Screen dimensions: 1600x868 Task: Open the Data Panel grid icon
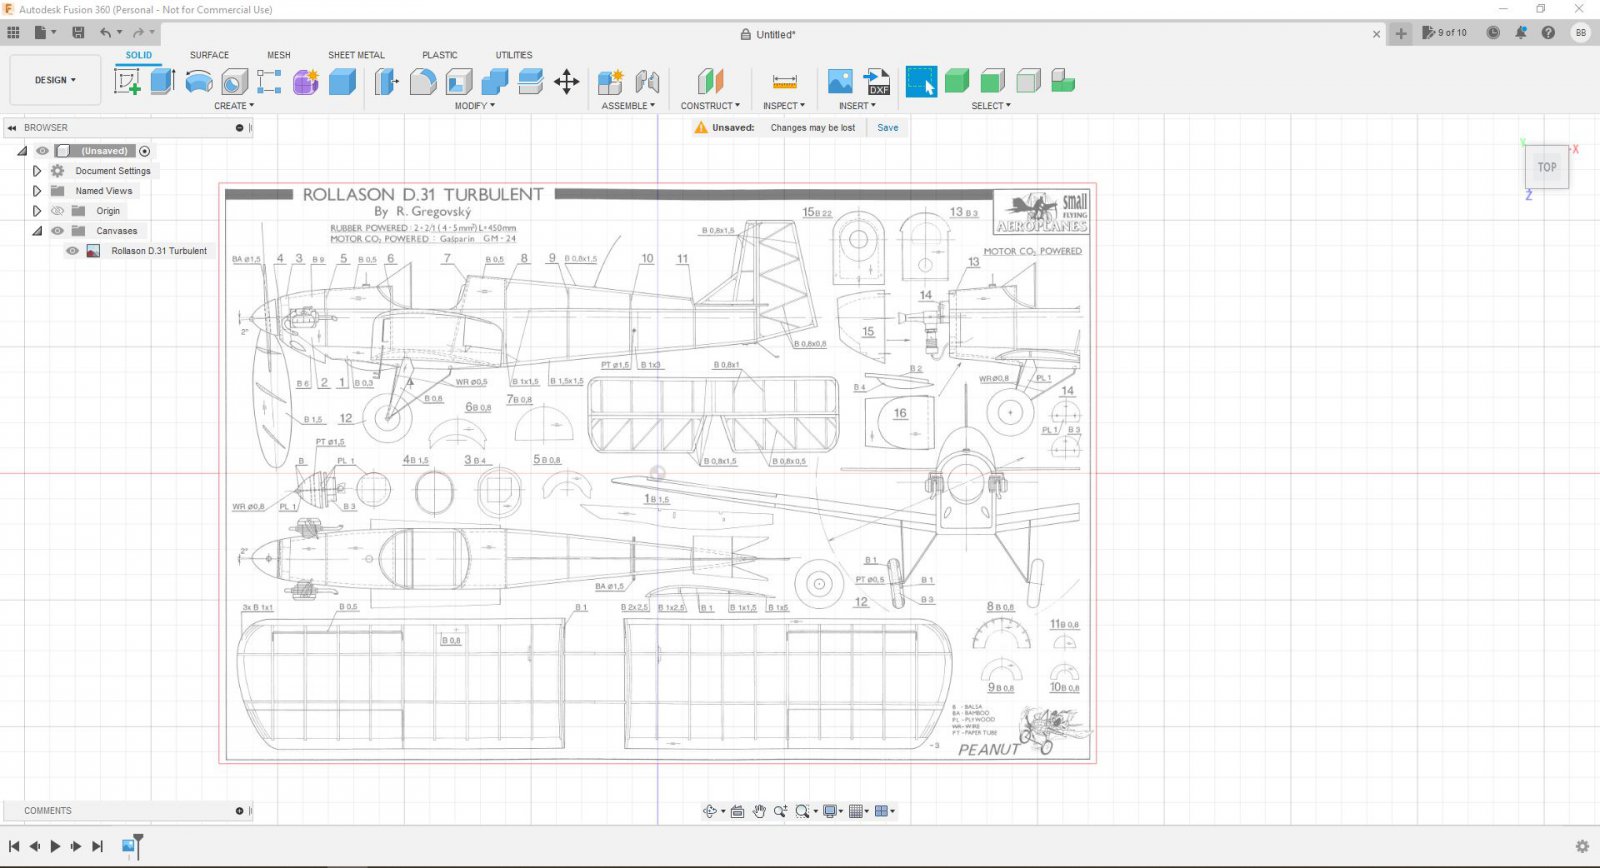(13, 33)
